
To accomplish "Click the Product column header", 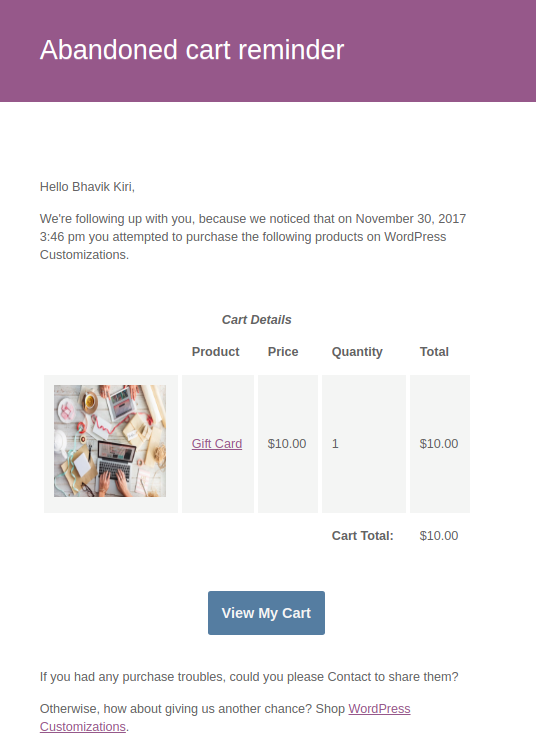I will [215, 352].
